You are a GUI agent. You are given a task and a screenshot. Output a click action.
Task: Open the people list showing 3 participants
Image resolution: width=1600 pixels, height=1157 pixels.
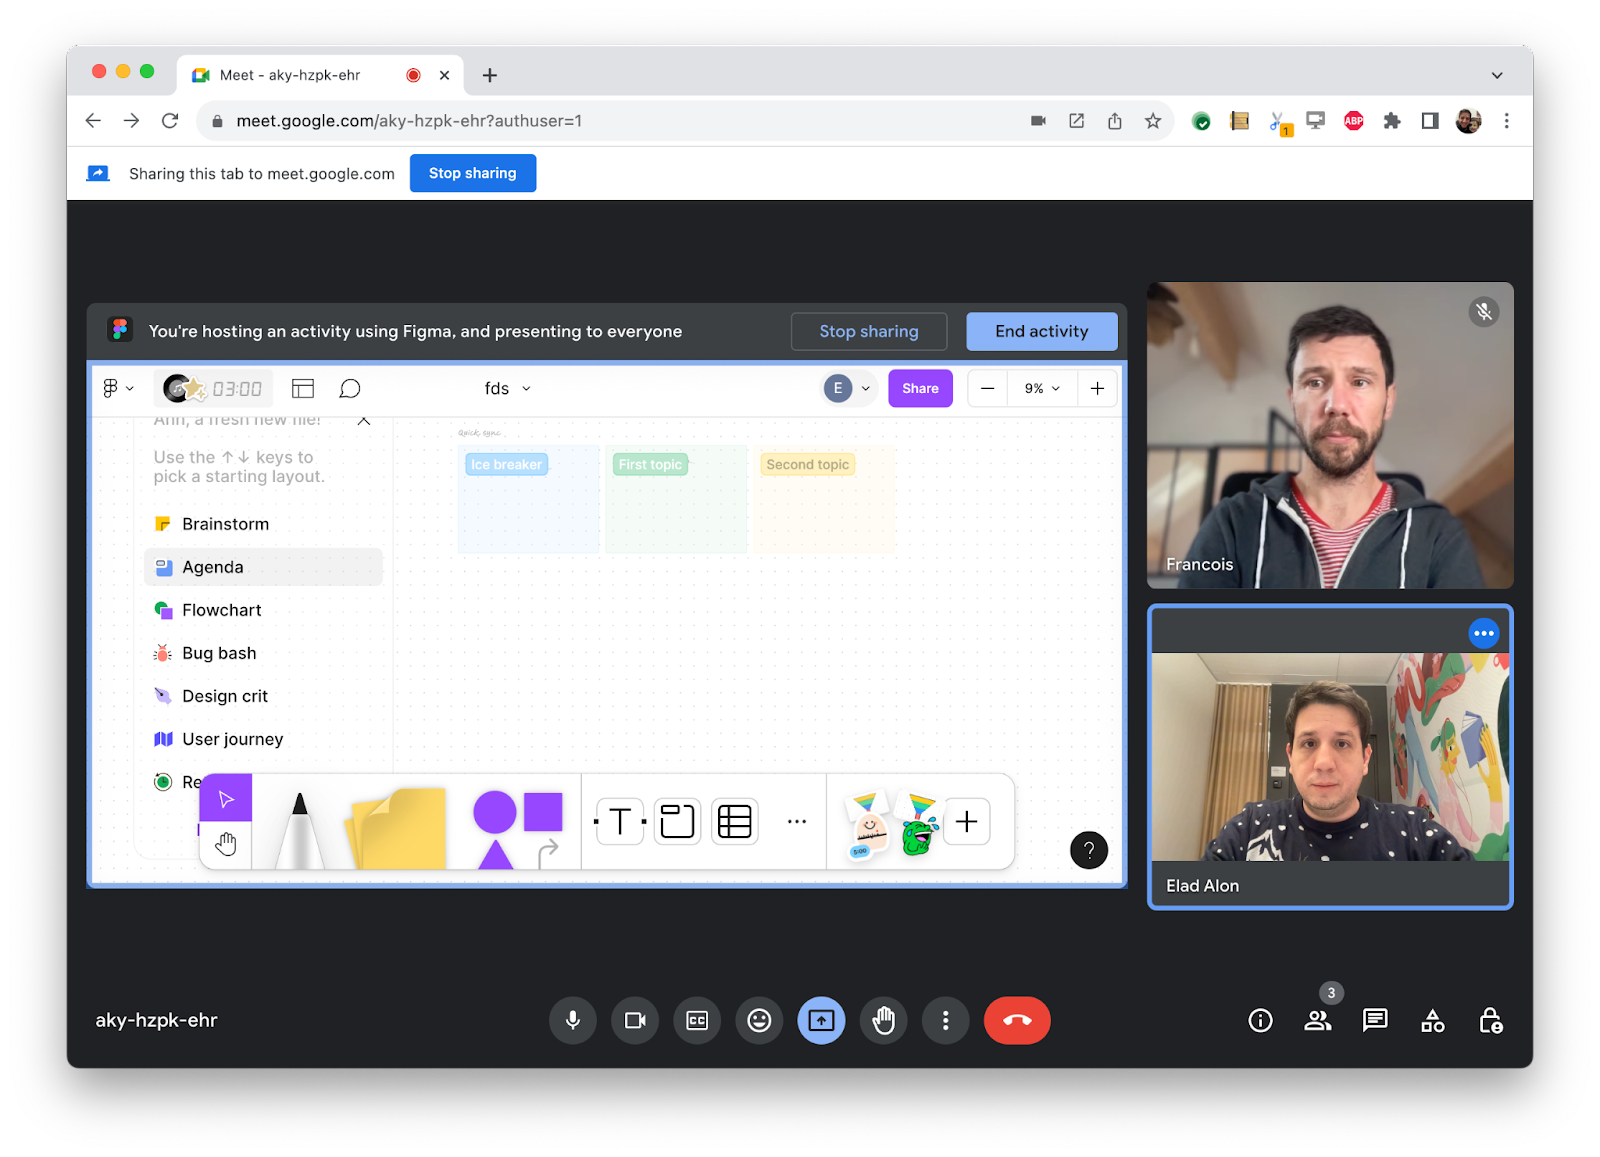click(1317, 1020)
